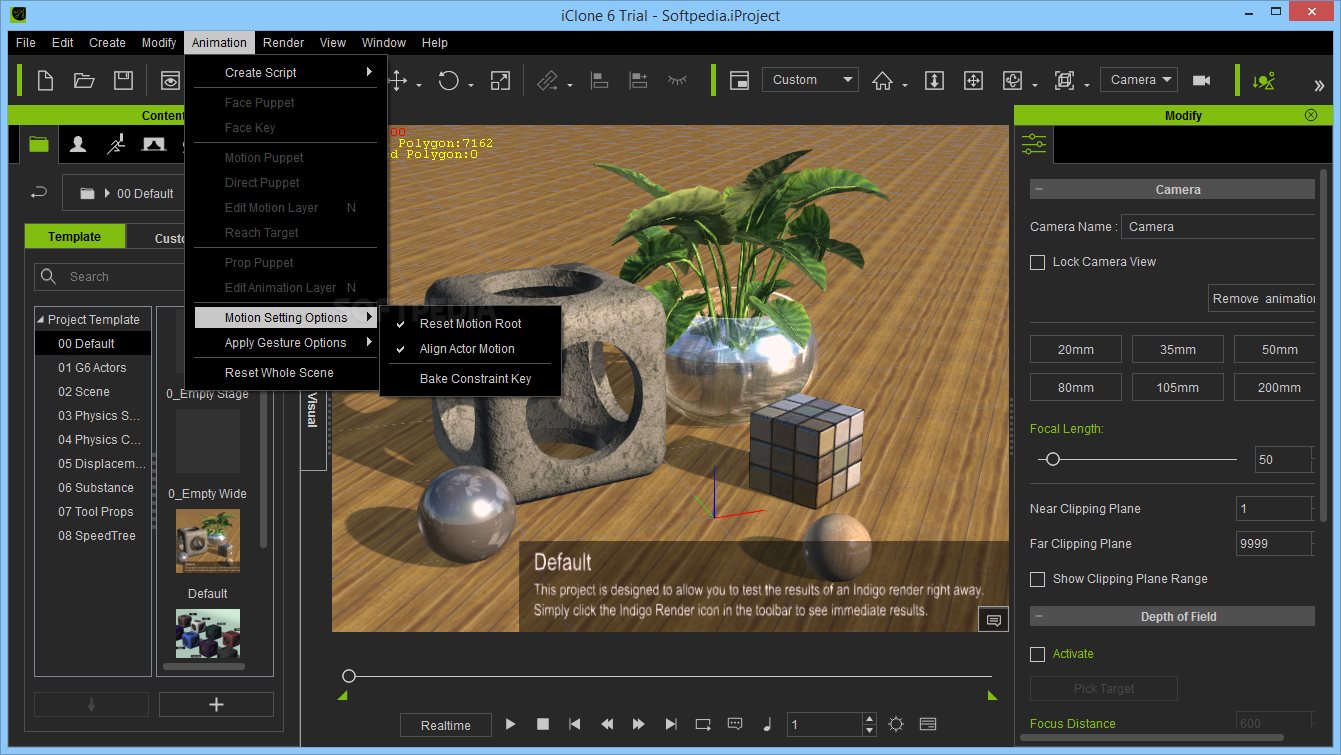Click the preview window layout icon
1341x755 pixels.
pyautogui.click(x=739, y=80)
